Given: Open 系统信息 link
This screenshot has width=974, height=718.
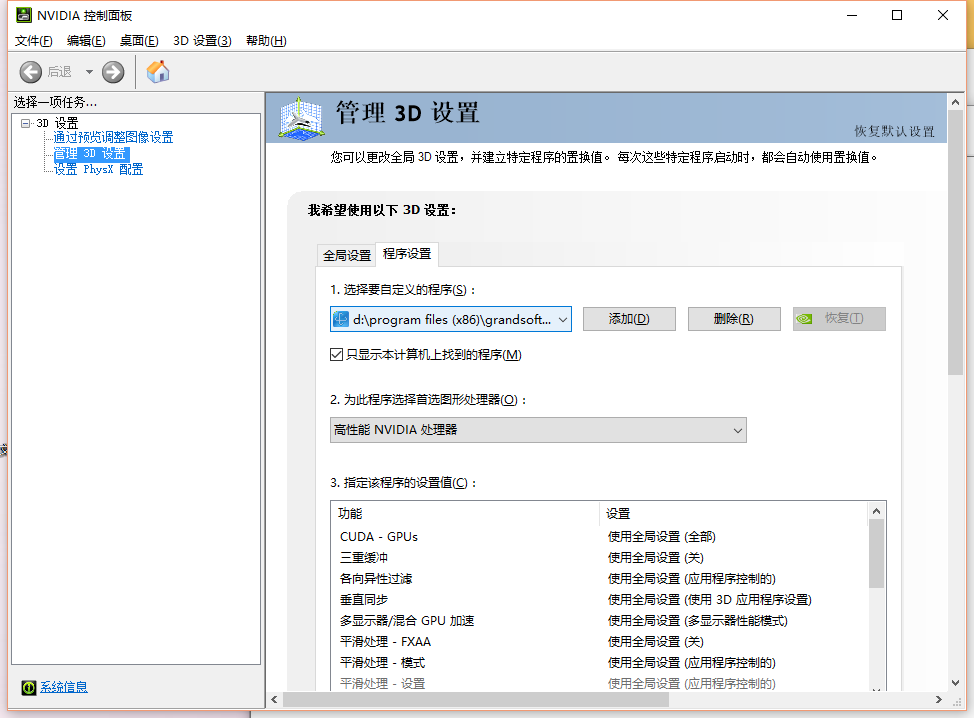Looking at the screenshot, I should coord(64,687).
